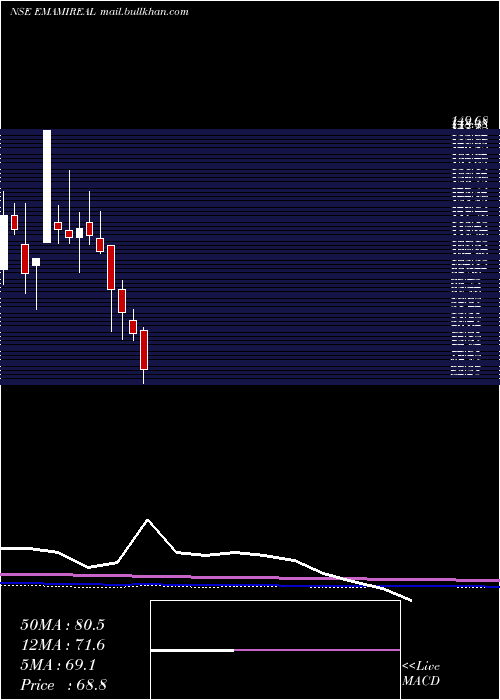Click the 12MA : 71.6 label

(62, 645)
